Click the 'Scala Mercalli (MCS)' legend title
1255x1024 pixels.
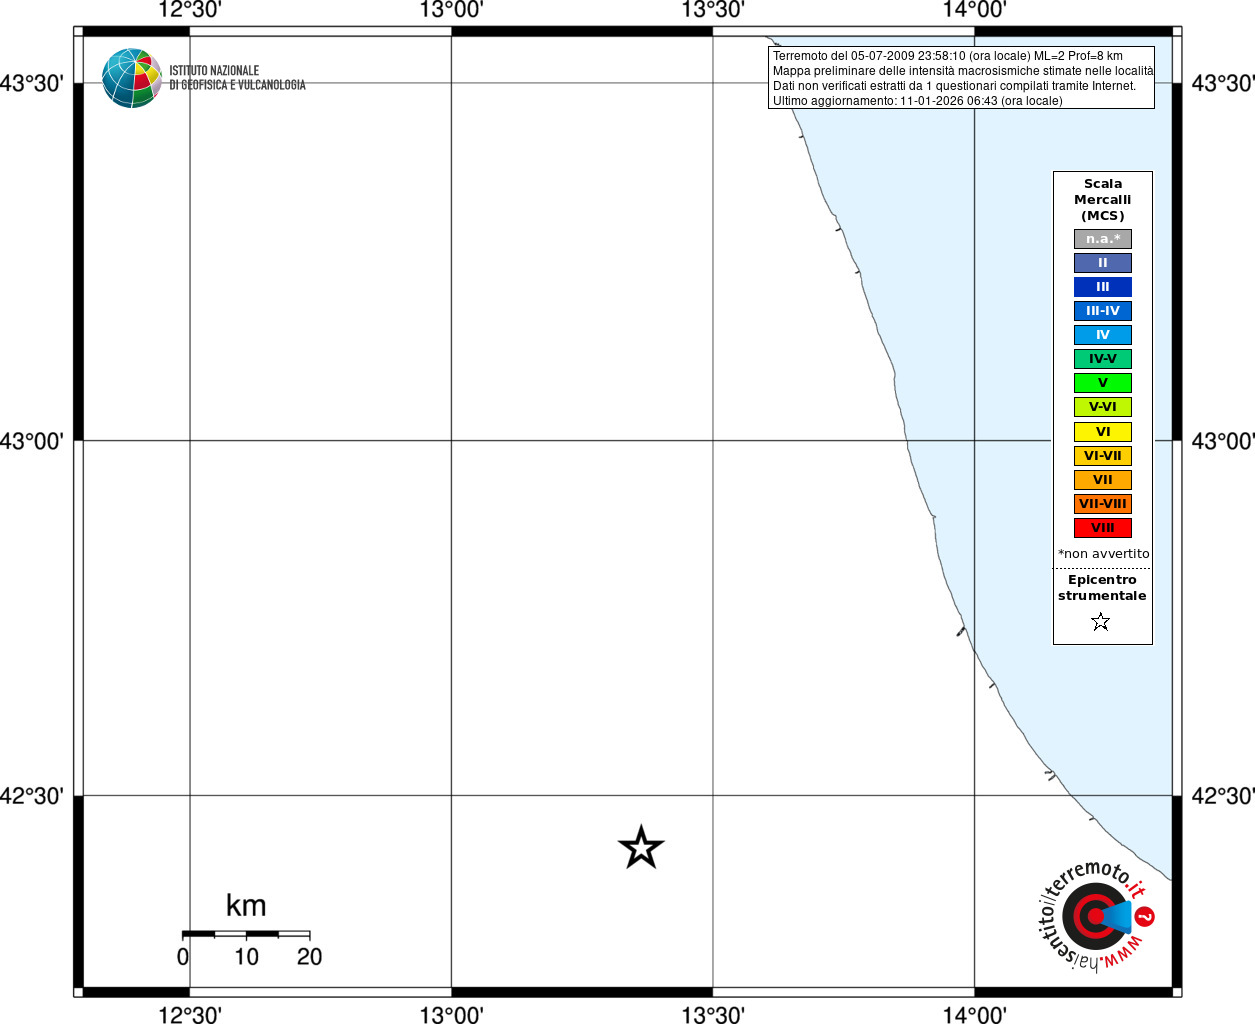tap(1103, 200)
